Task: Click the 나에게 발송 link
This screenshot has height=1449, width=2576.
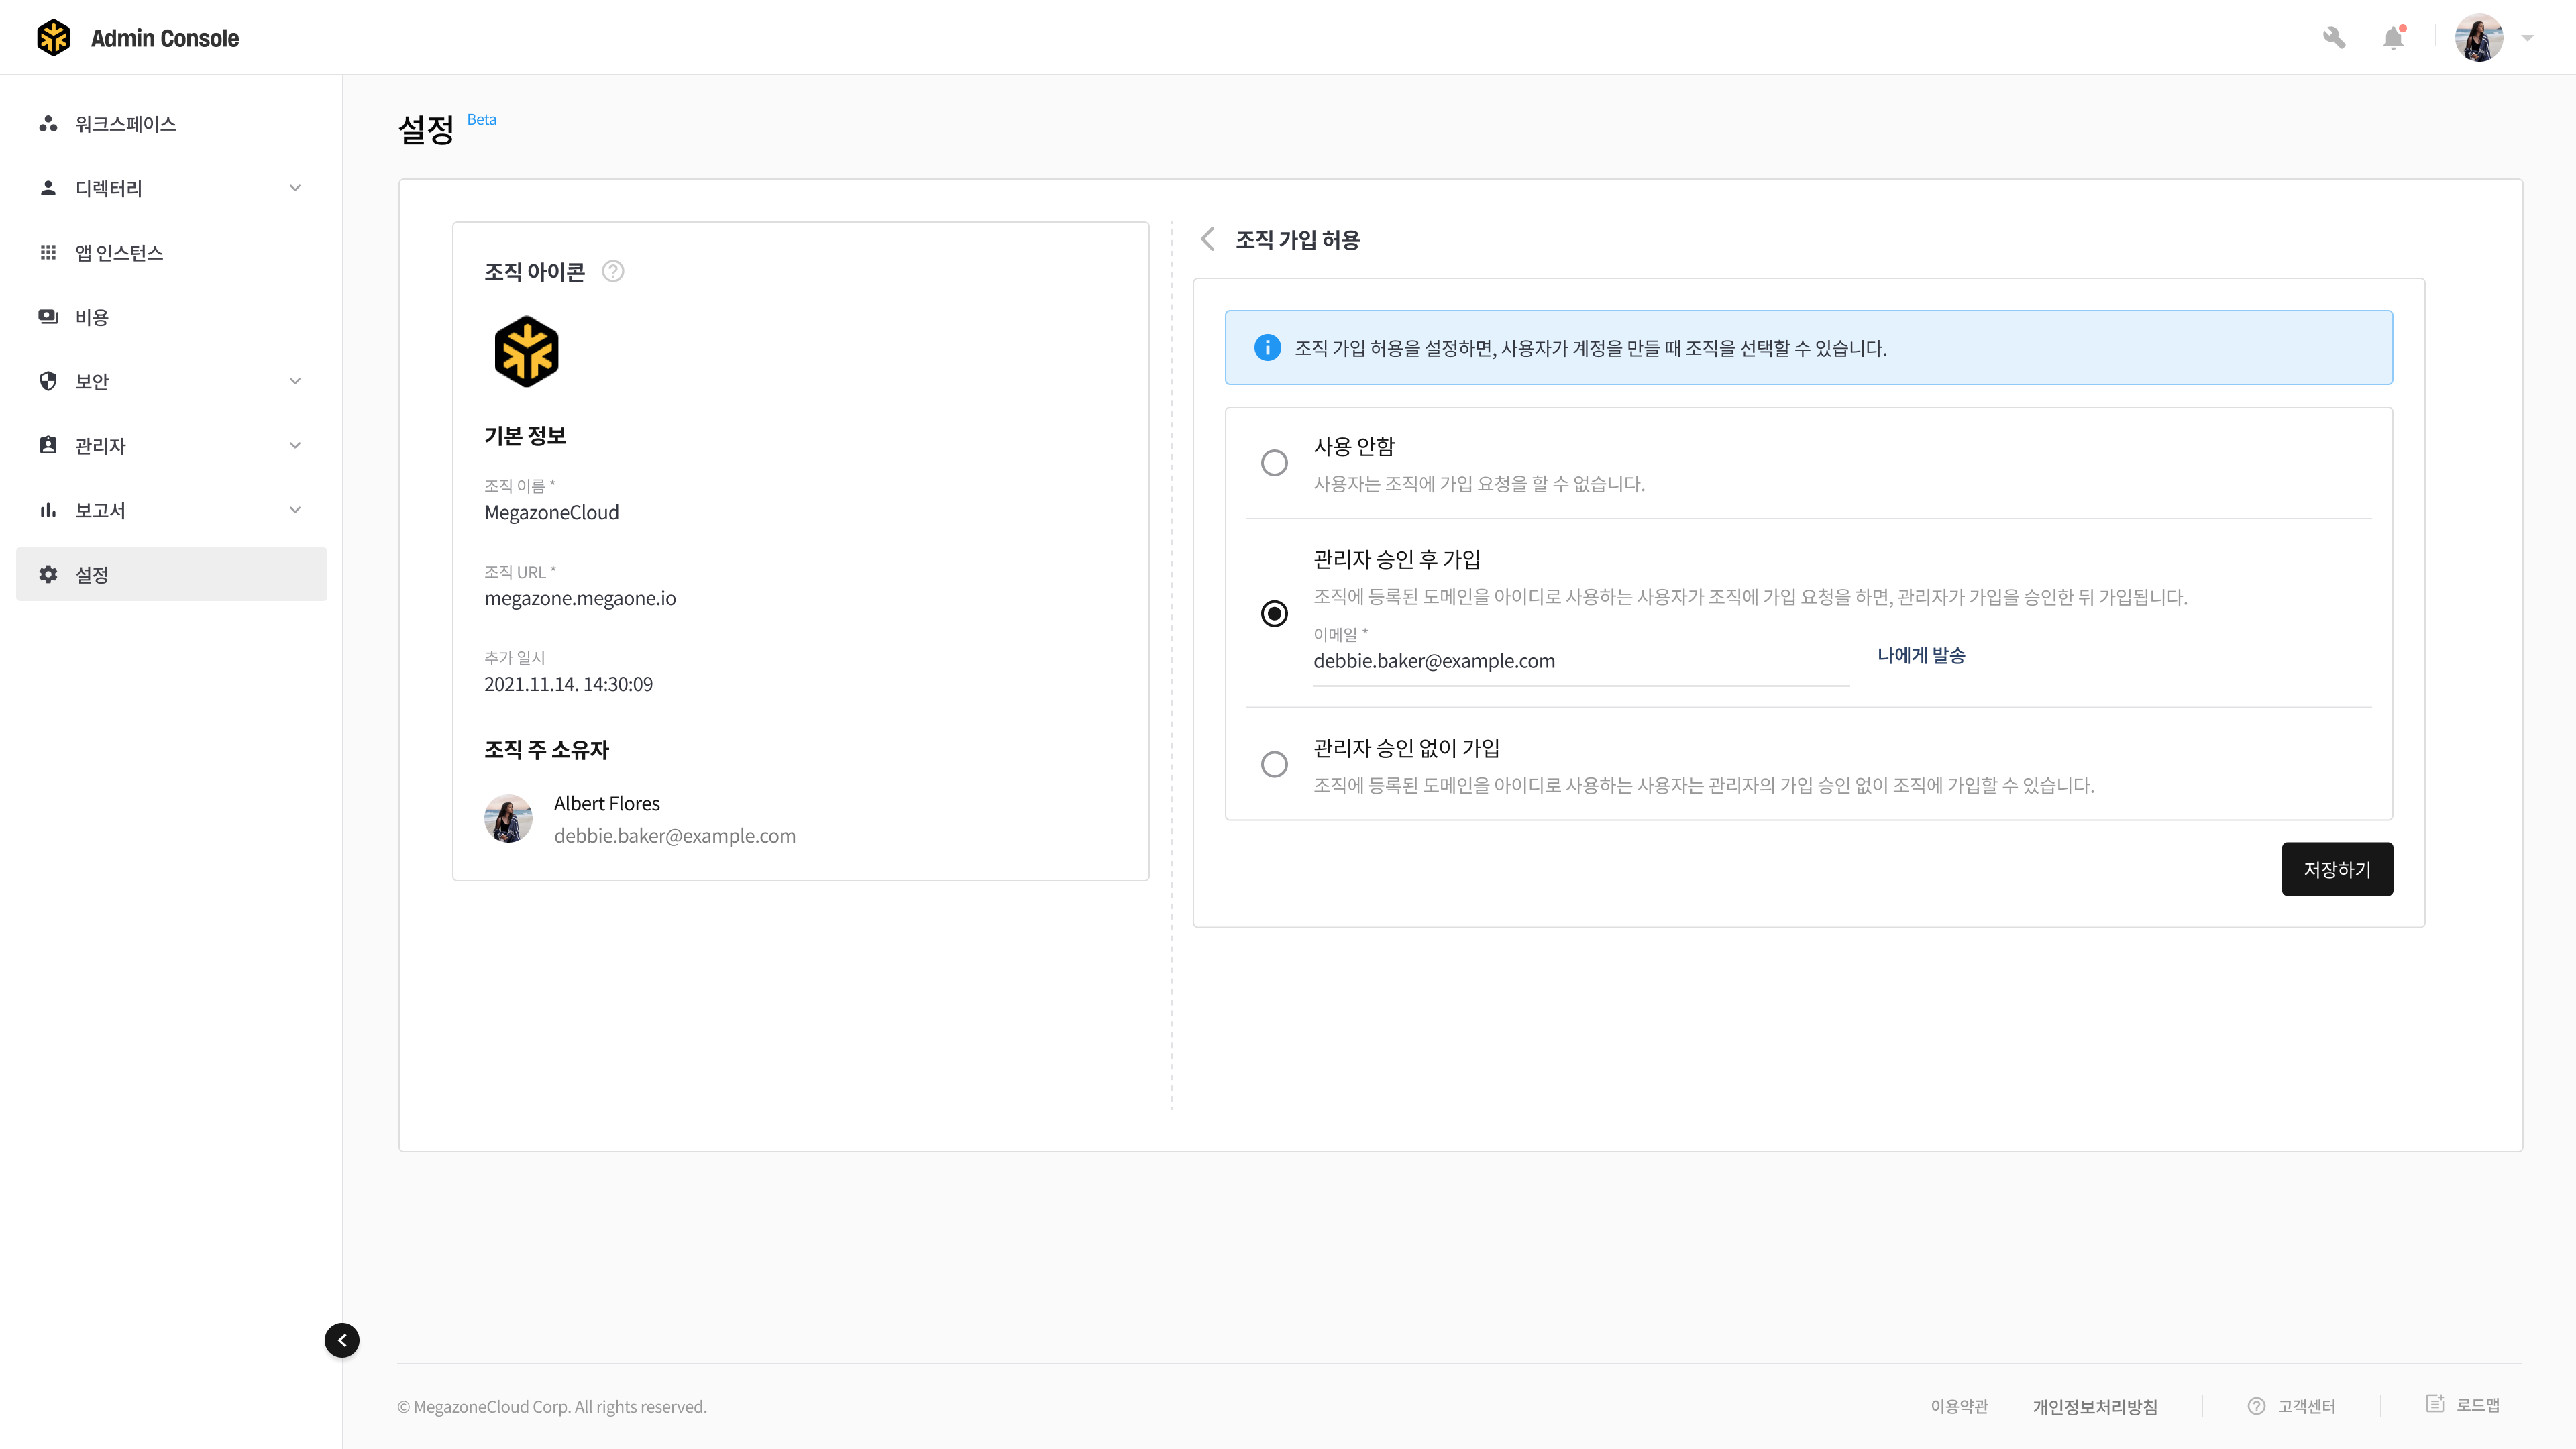Action: pos(1921,655)
